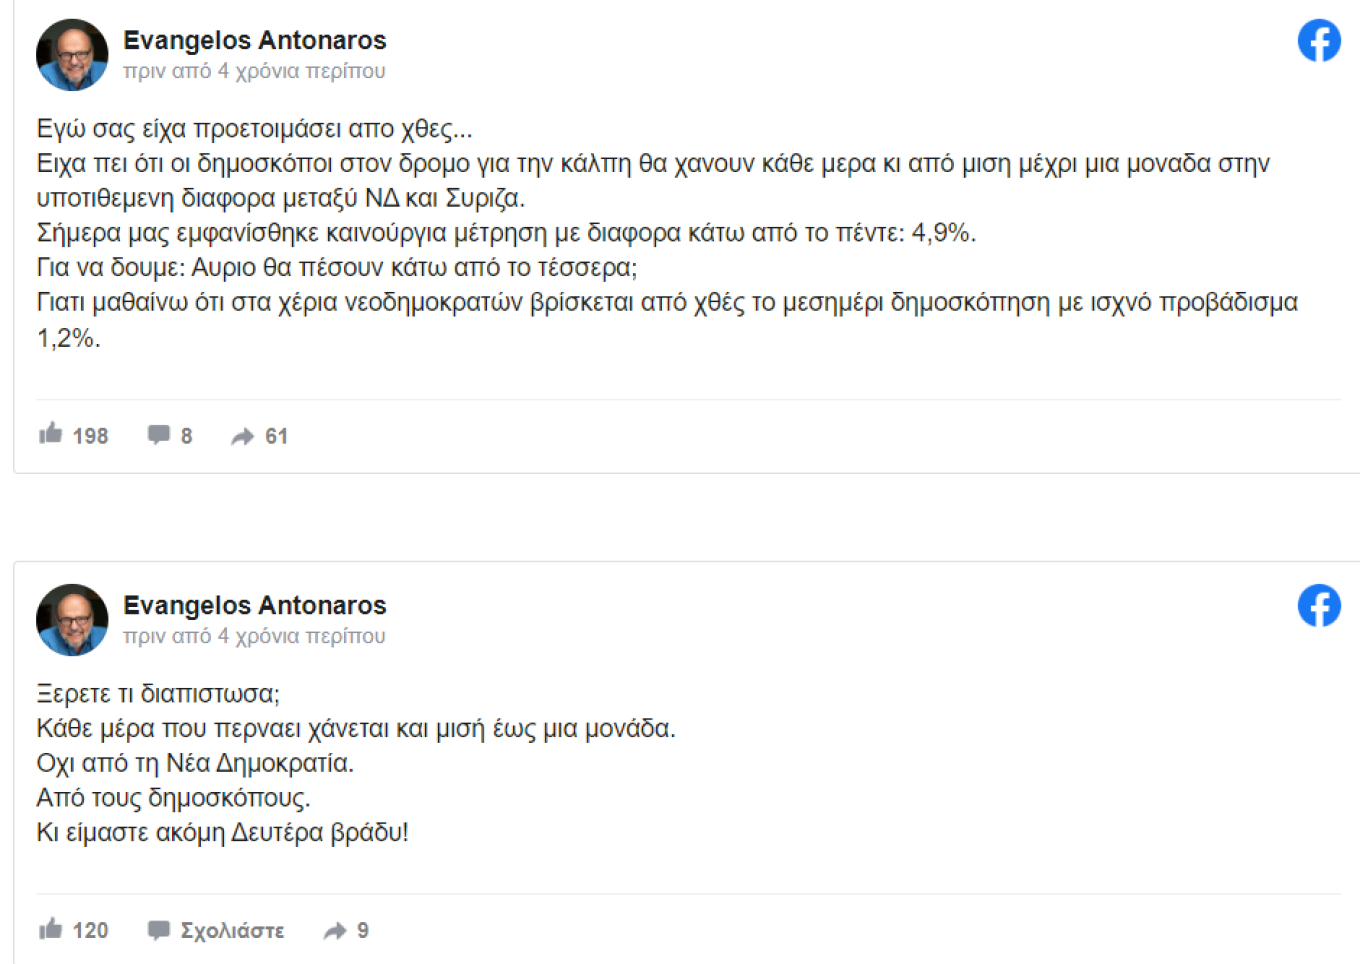Click the 120 likes count

point(90,931)
